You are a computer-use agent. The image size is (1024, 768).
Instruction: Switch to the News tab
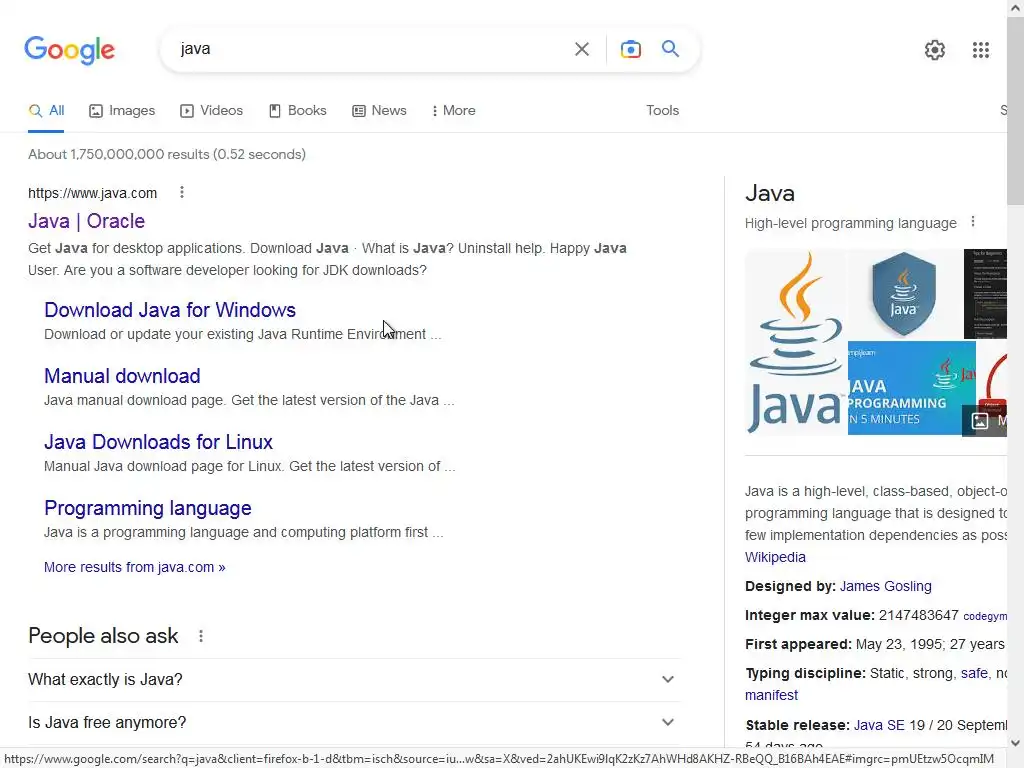tap(379, 110)
